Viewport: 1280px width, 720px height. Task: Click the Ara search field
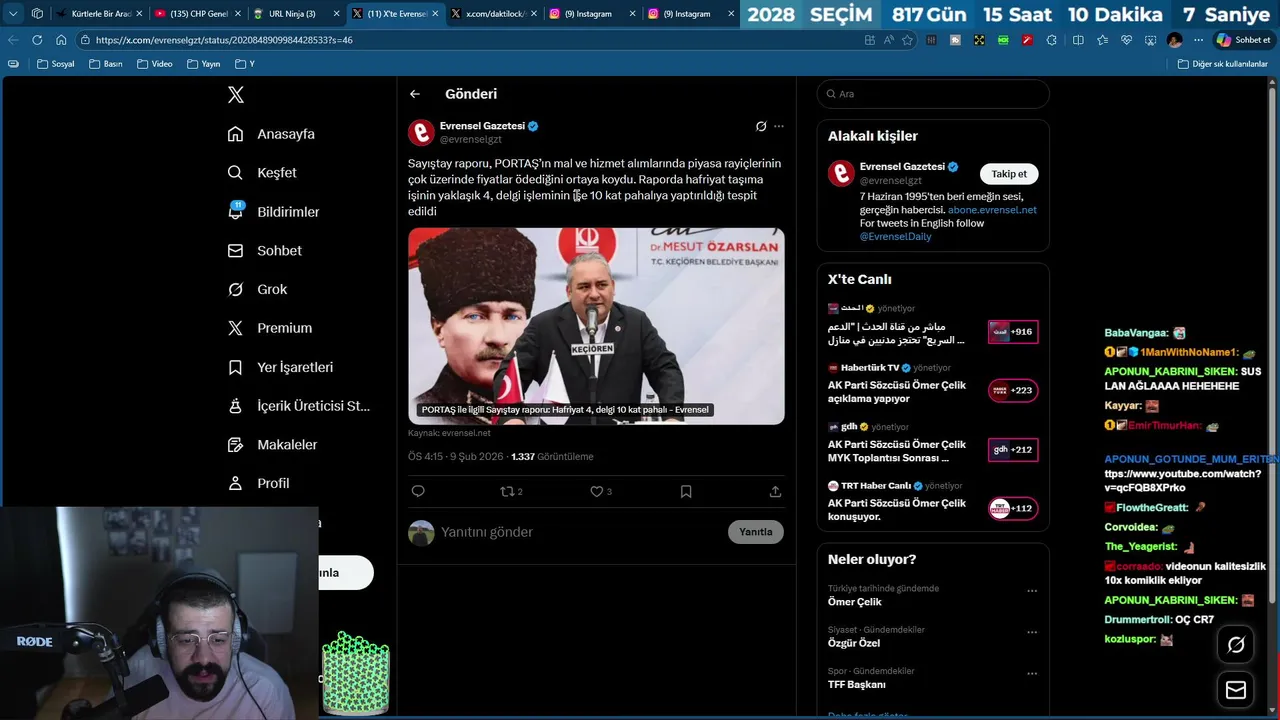[933, 94]
